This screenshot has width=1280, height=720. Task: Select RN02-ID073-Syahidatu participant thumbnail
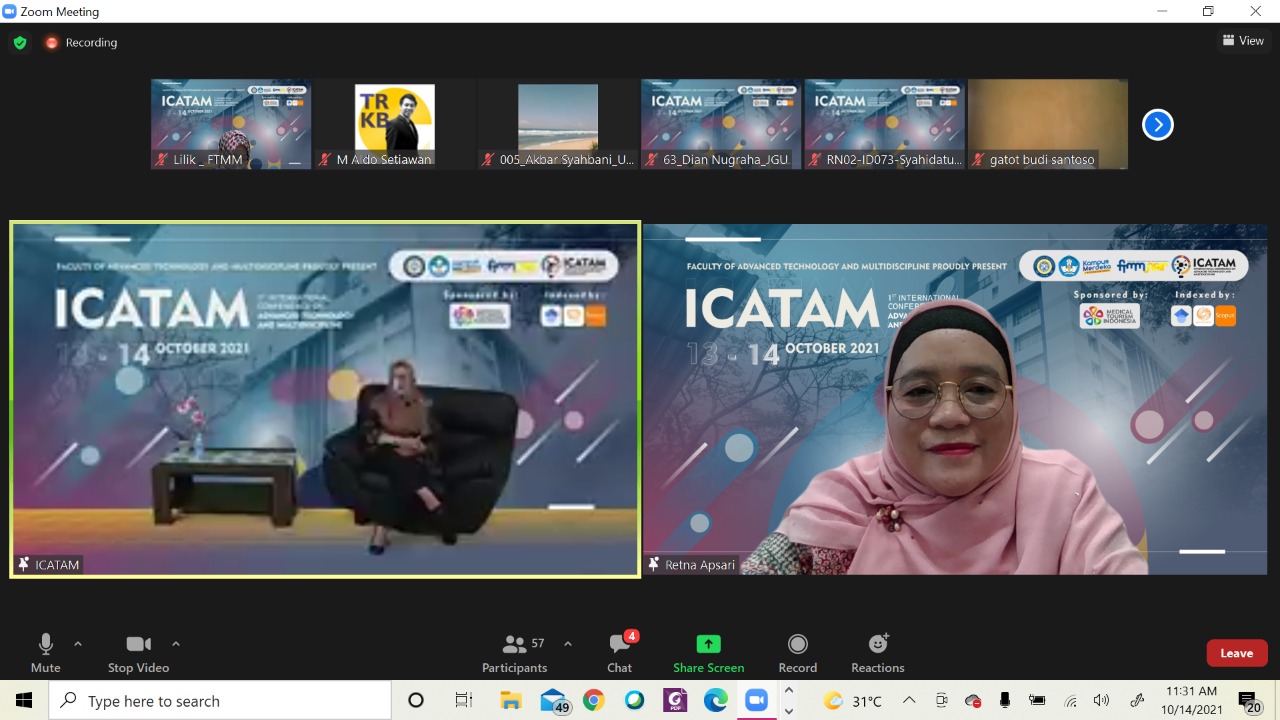pos(885,124)
